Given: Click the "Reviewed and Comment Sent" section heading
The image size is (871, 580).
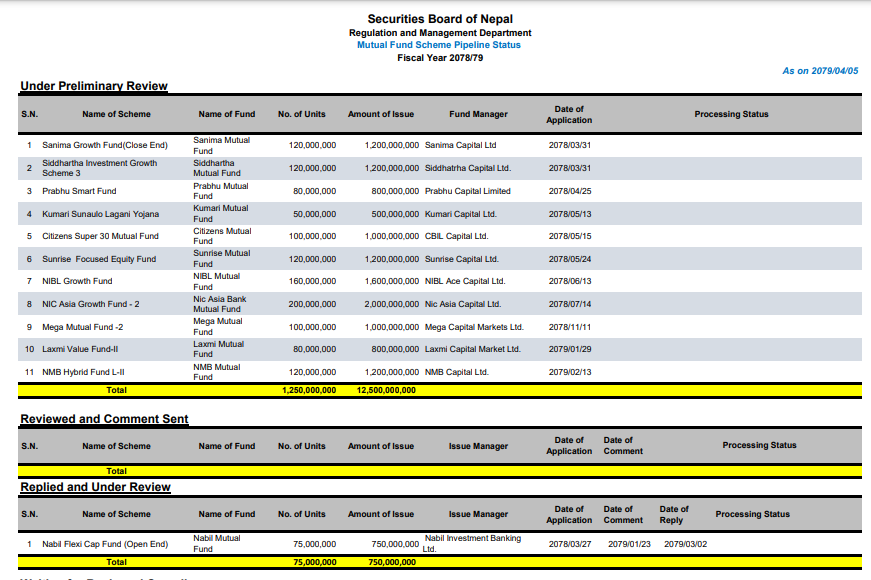Looking at the screenshot, I should pyautogui.click(x=104, y=419).
